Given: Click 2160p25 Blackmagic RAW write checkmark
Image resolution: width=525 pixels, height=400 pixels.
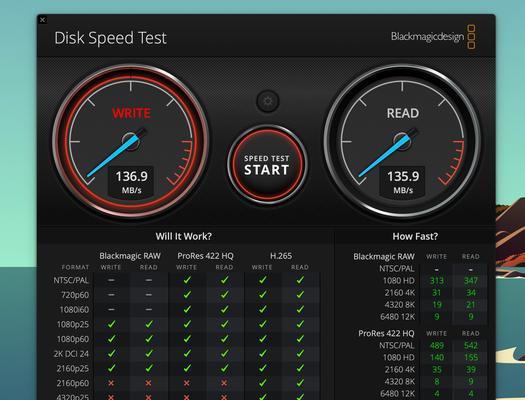Looking at the screenshot, I should pos(111,368).
